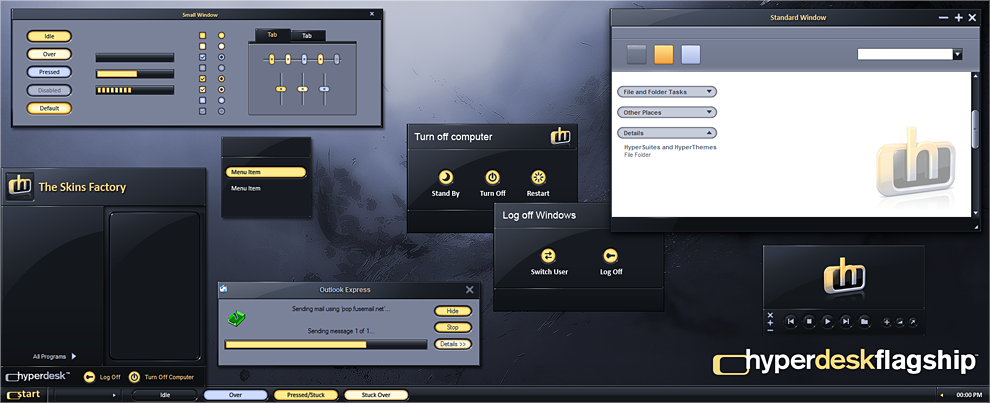Select the blue radio button with a dot
990x403 pixels.
pyautogui.click(x=221, y=57)
